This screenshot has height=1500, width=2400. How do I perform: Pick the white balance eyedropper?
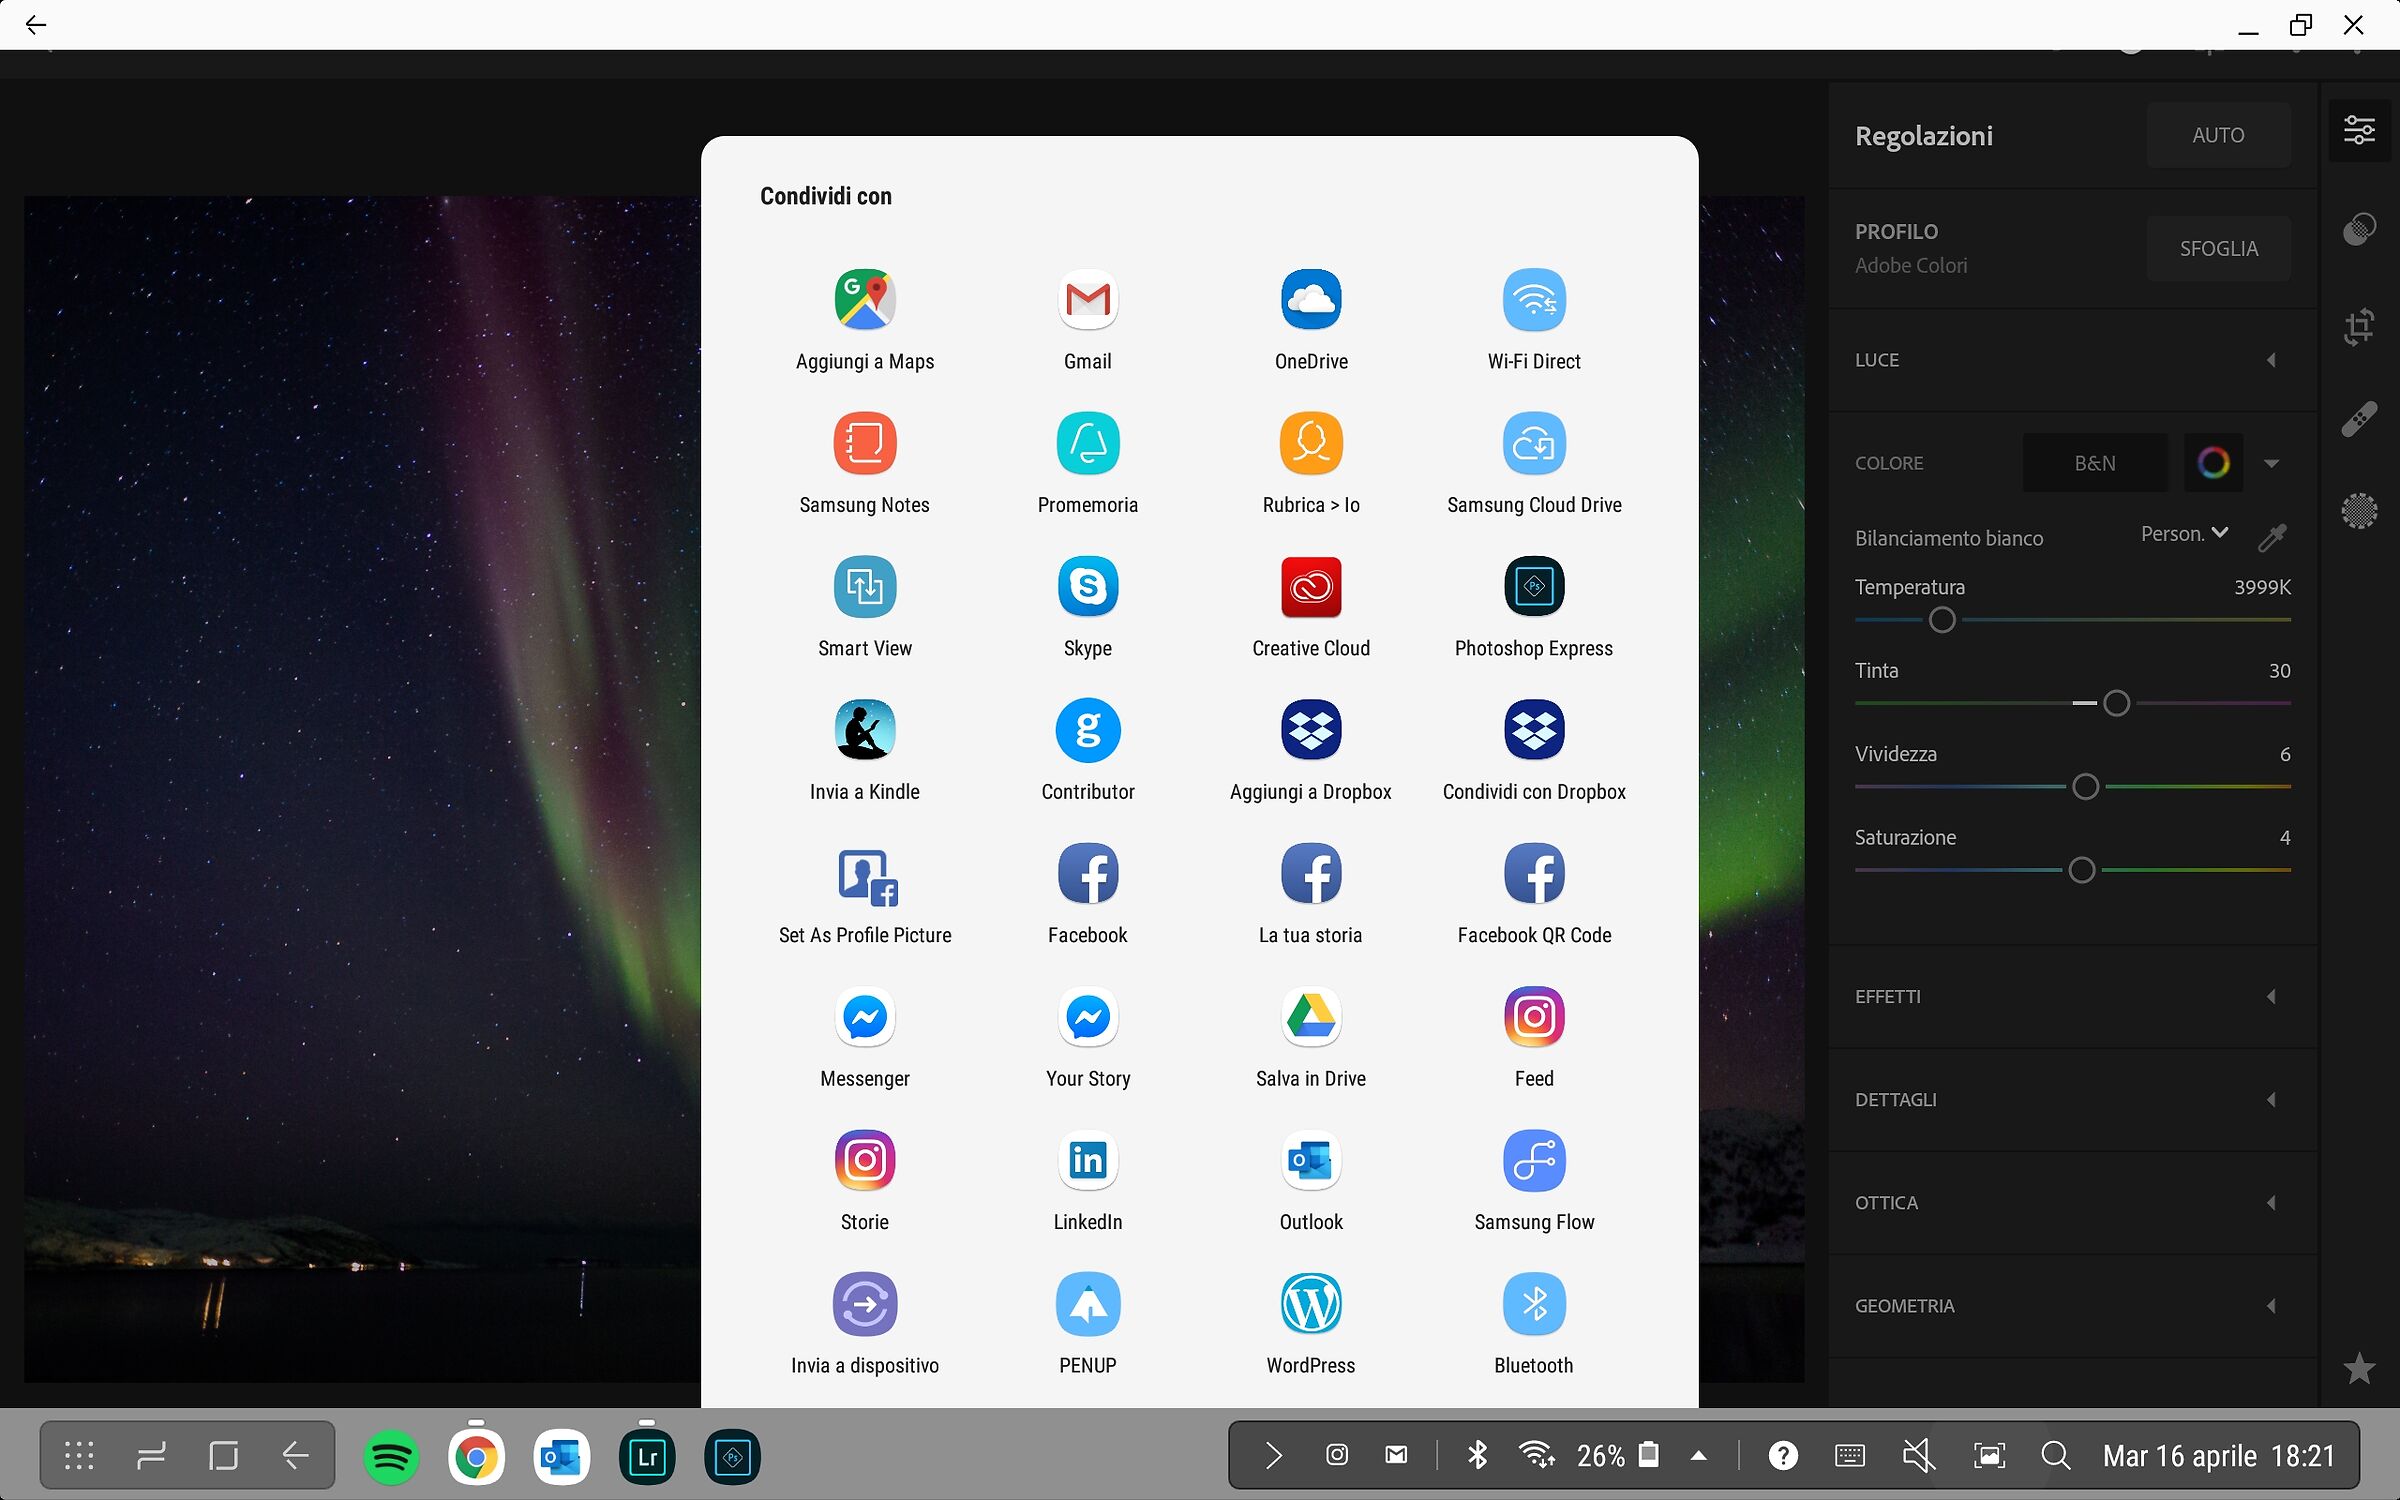tap(2272, 538)
